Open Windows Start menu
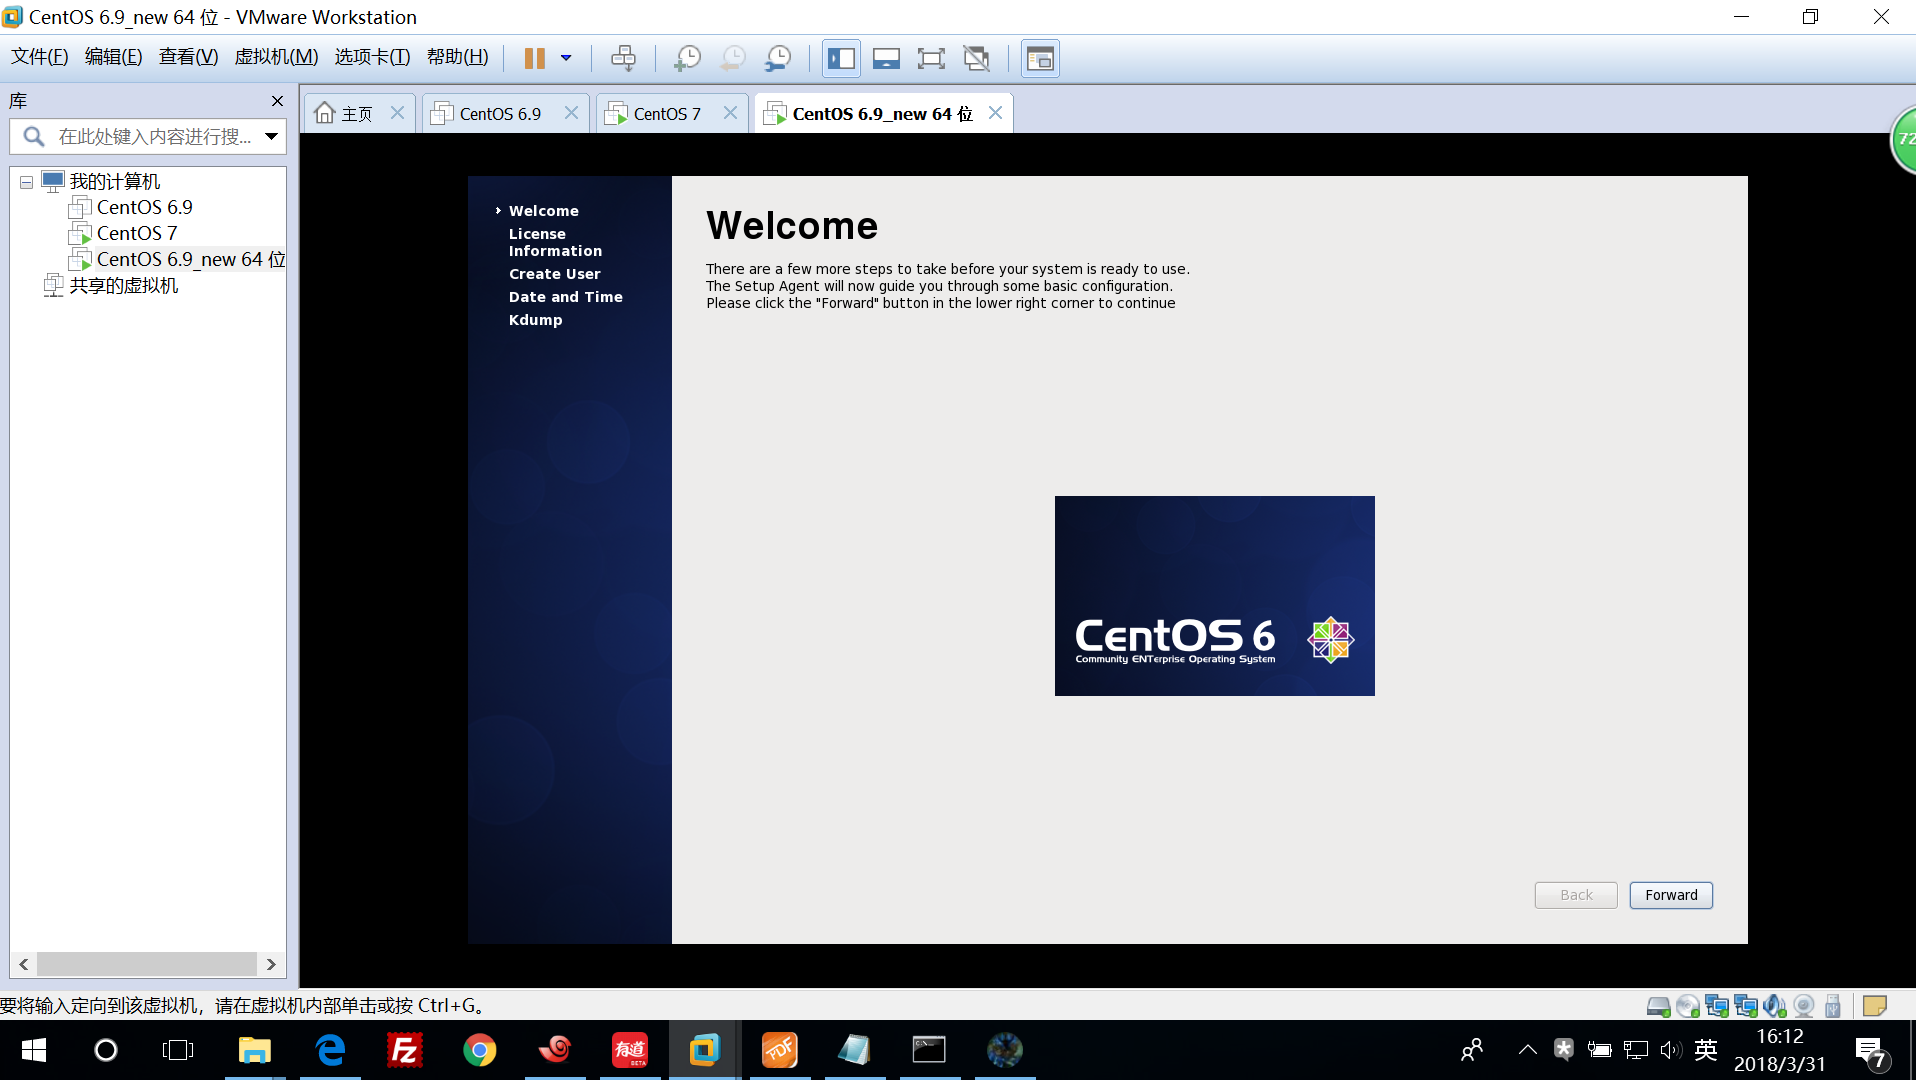This screenshot has width=1916, height=1080. 33,1050
